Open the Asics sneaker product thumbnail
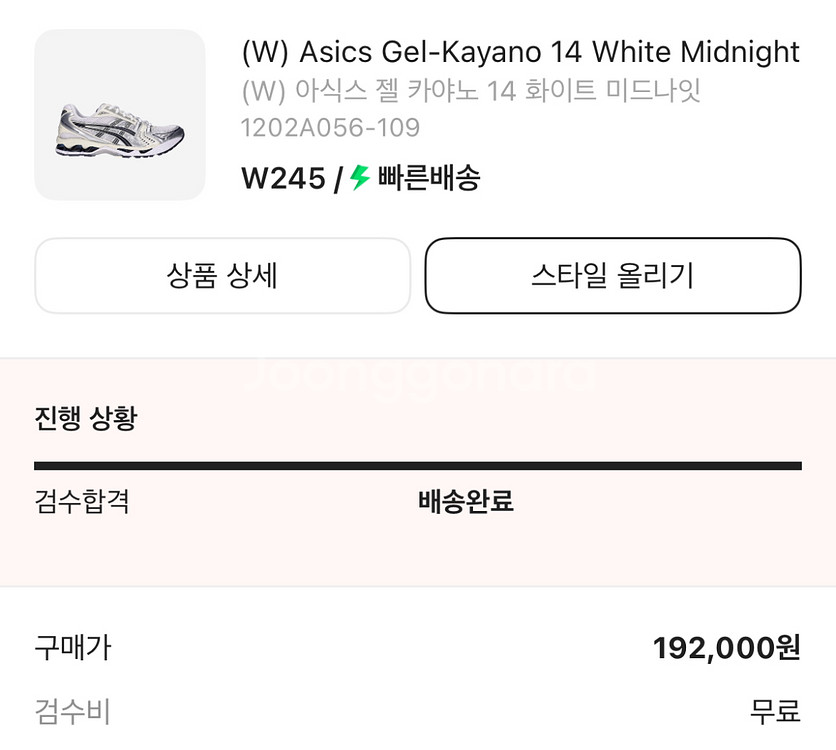Viewport: 836px width, 750px height. tap(120, 115)
